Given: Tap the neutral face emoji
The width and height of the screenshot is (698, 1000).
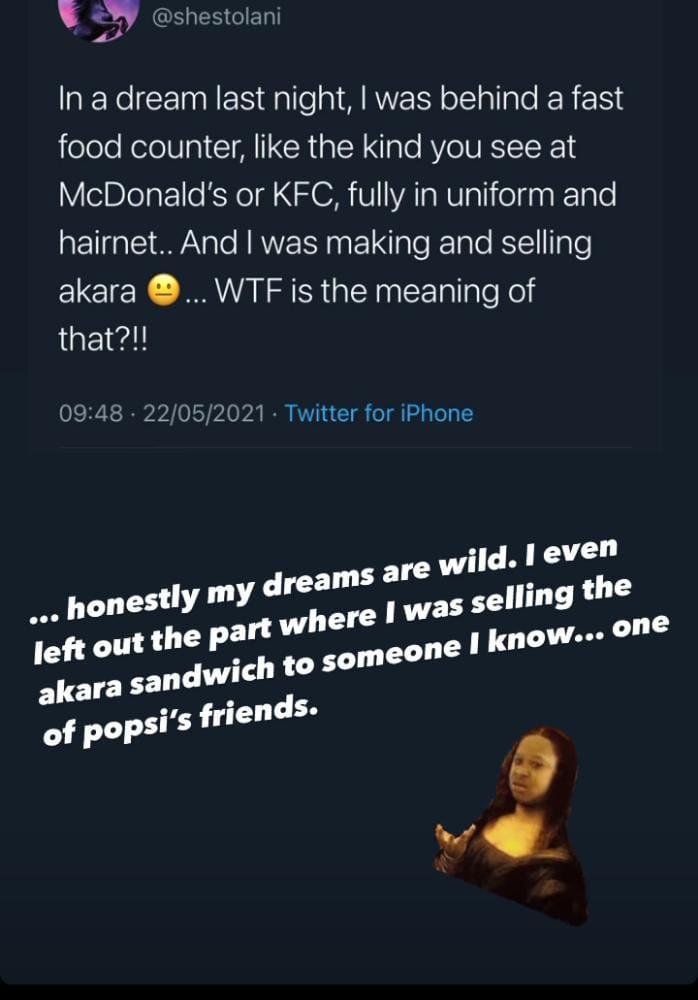Looking at the screenshot, I should tap(162, 292).
